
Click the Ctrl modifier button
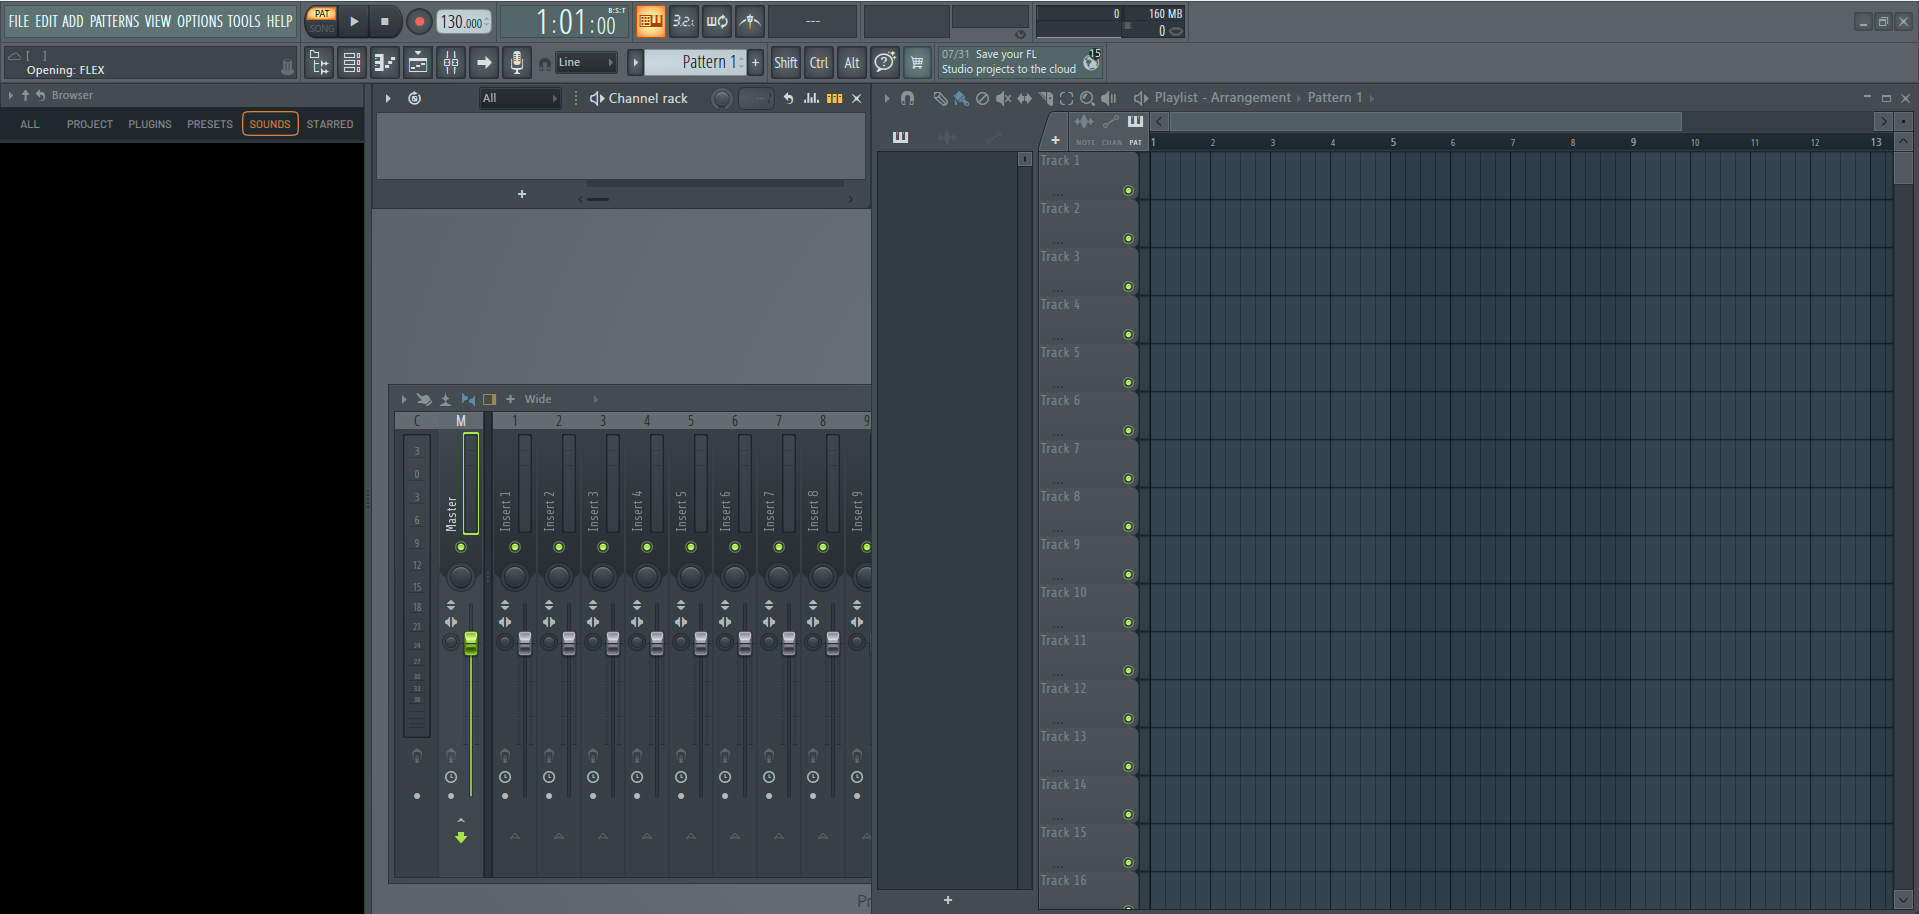[x=819, y=63]
